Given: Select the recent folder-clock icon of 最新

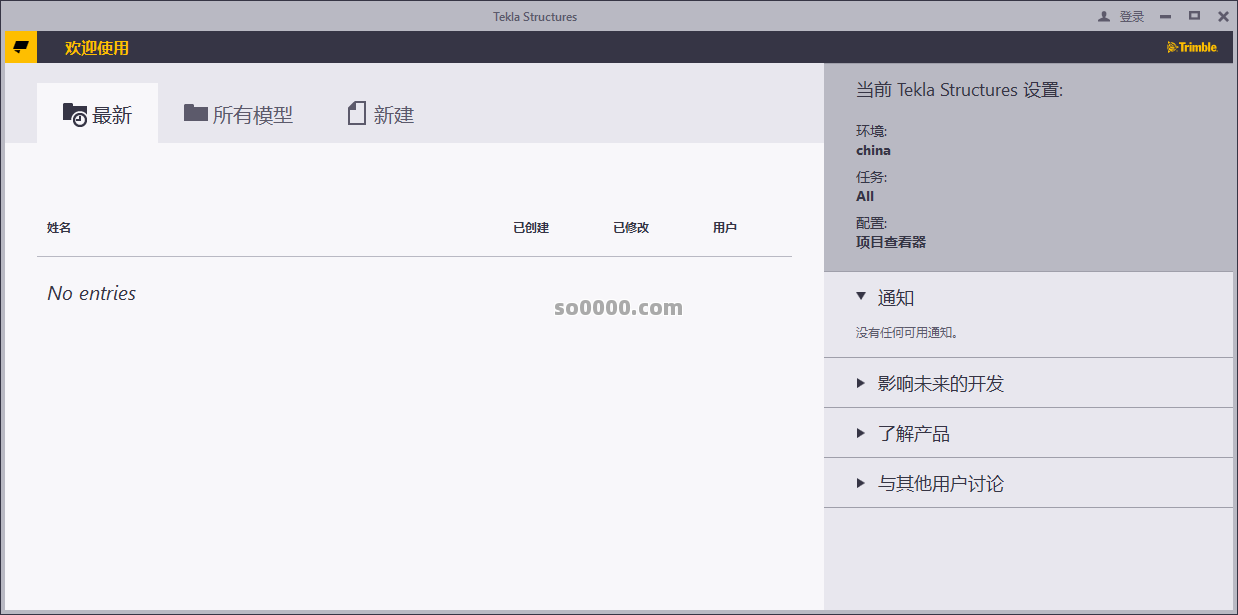Looking at the screenshot, I should pos(75,115).
